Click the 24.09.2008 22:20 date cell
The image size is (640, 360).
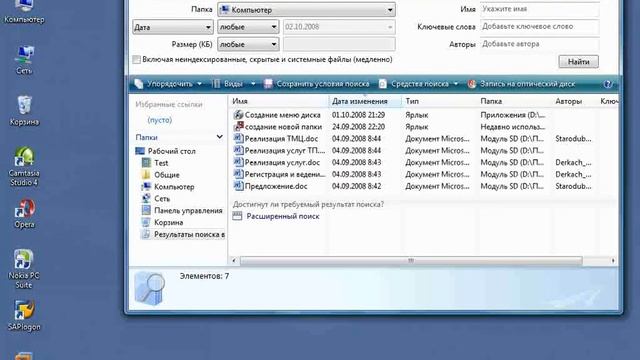pos(358,127)
